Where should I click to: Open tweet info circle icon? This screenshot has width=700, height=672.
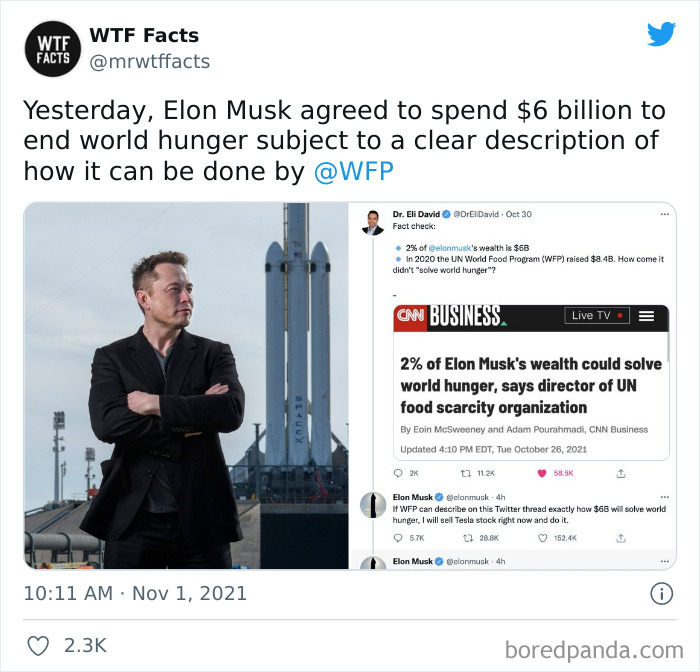(x=661, y=594)
